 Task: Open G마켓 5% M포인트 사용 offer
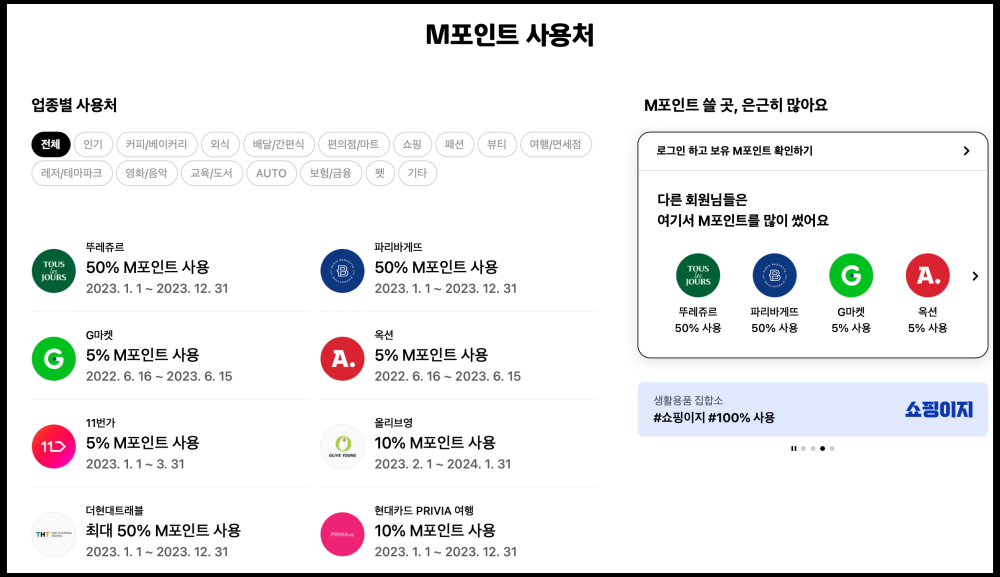170,356
